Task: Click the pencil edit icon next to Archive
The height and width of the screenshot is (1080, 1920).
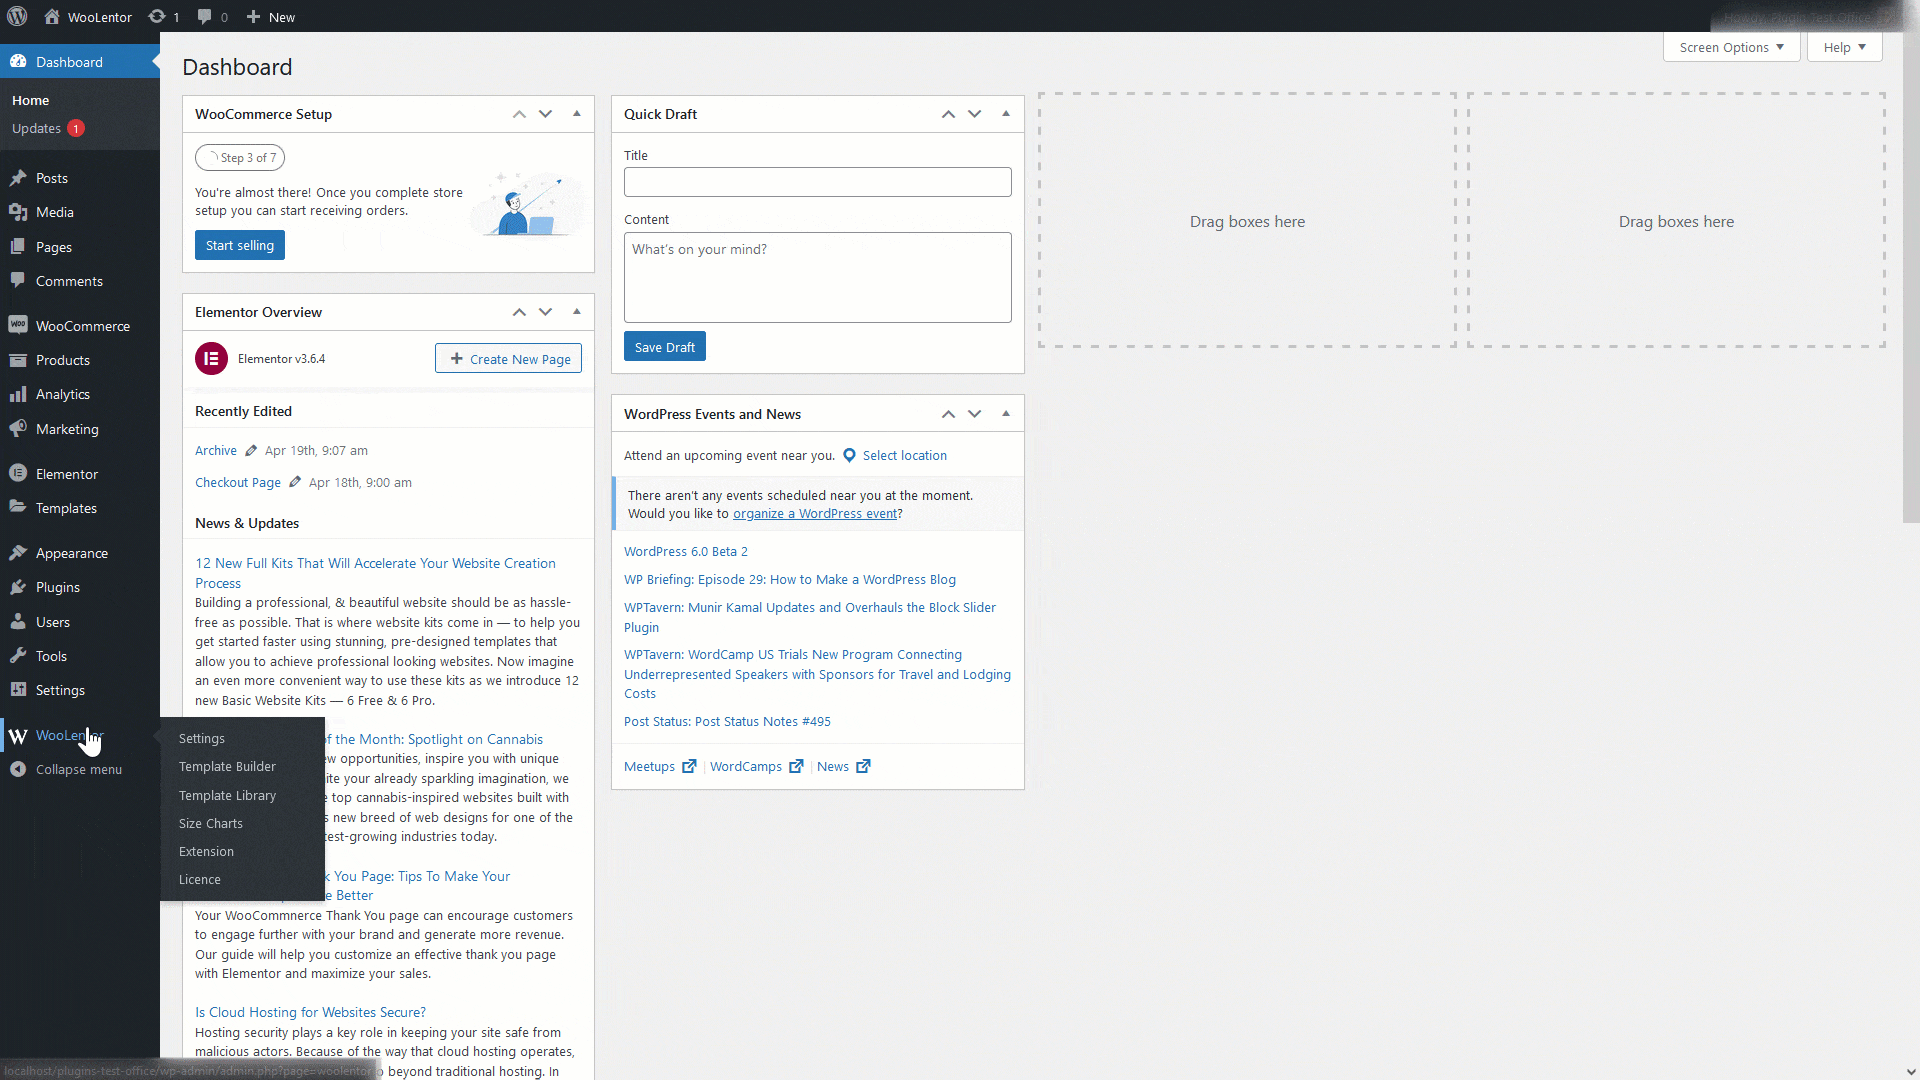Action: tap(251, 451)
